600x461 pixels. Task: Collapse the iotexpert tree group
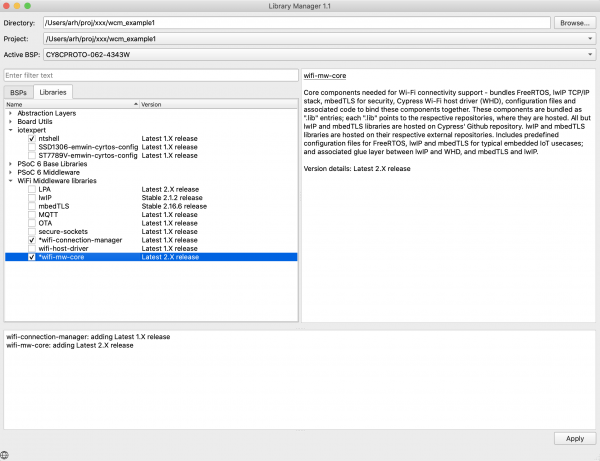click(10, 130)
